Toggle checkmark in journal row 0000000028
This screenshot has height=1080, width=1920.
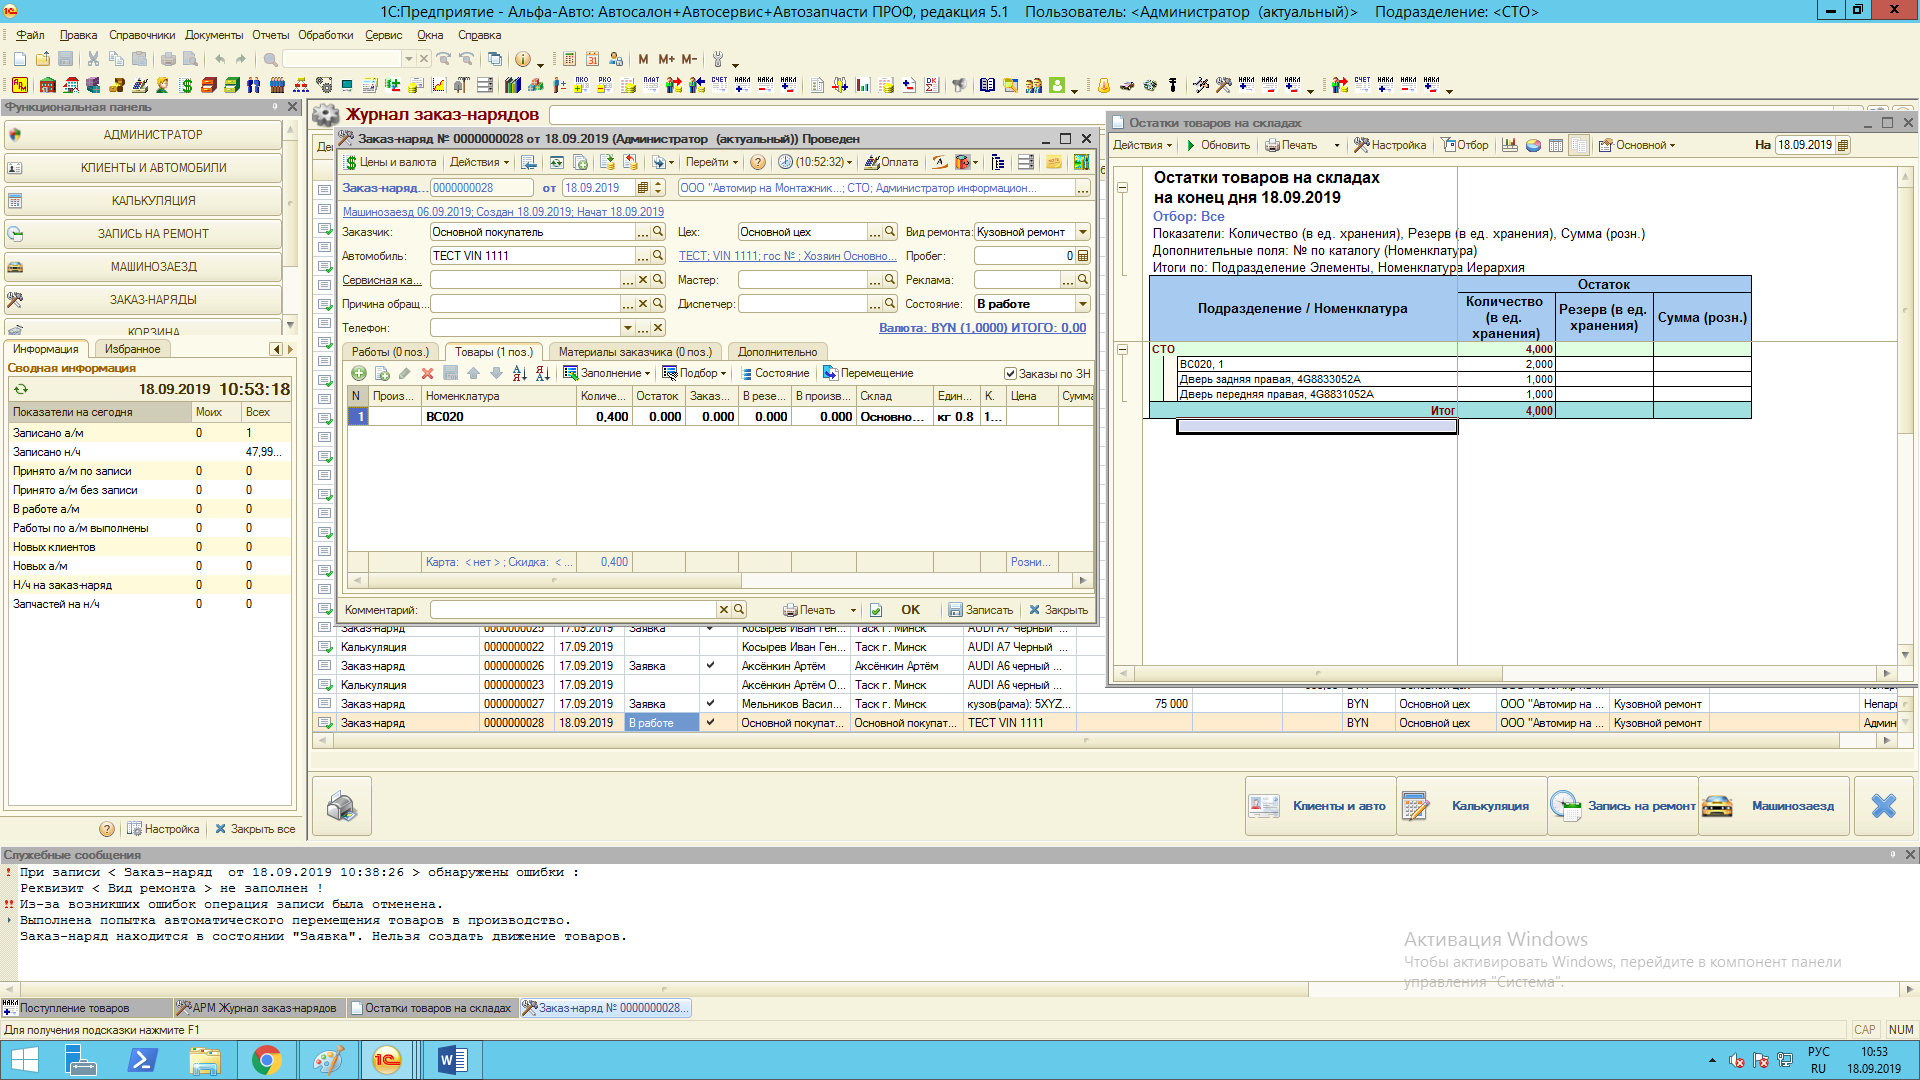(710, 722)
